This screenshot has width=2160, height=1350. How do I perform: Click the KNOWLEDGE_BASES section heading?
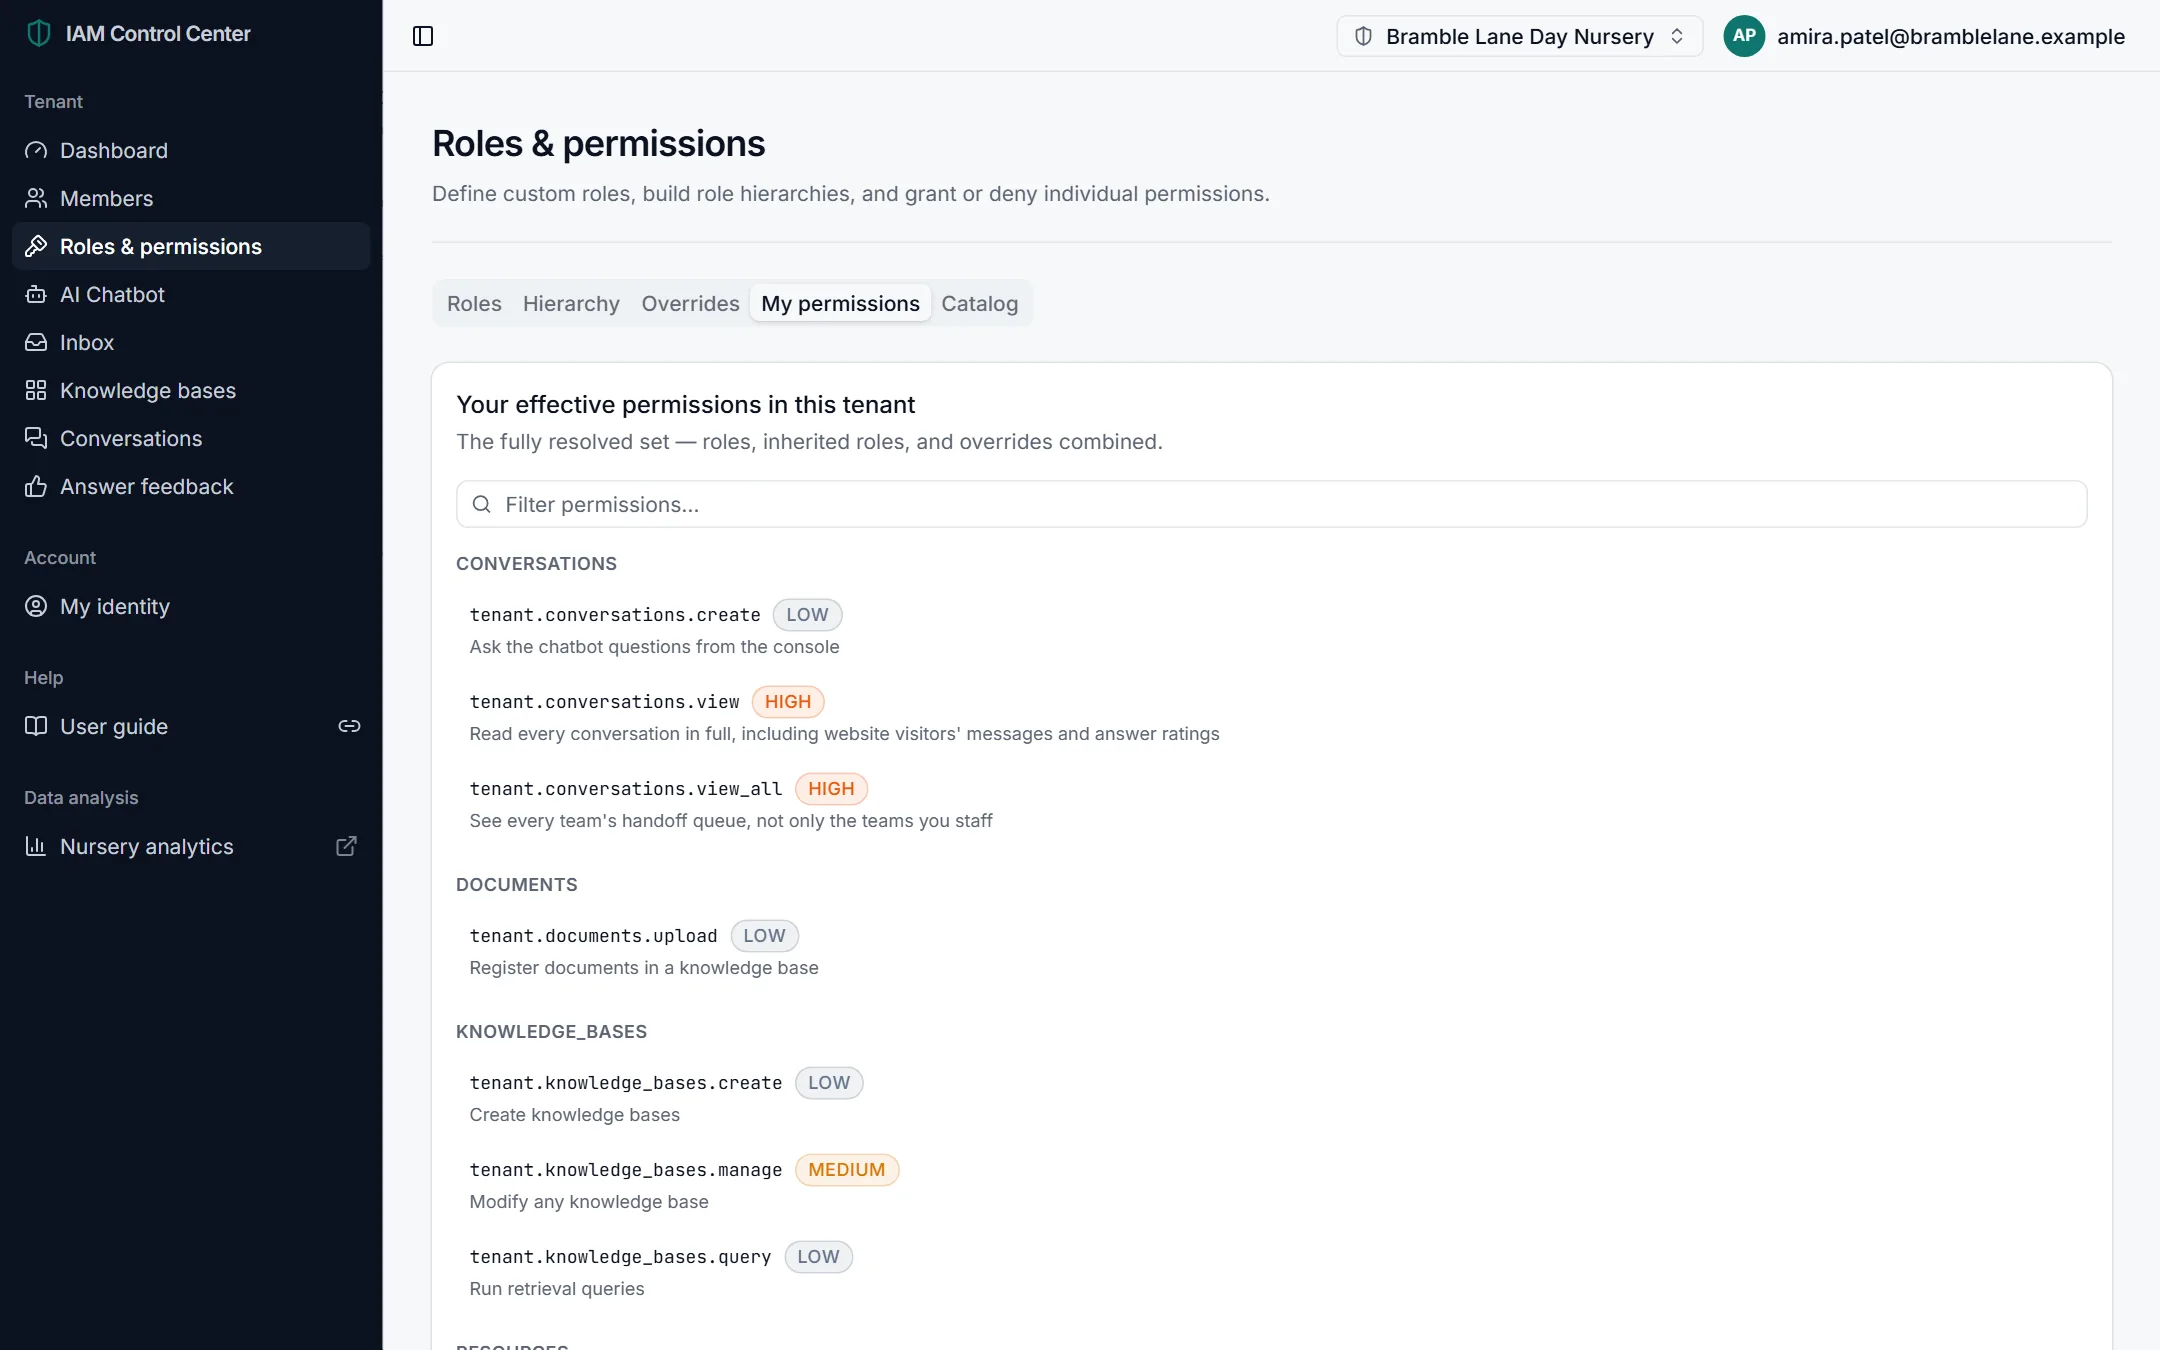pos(552,1032)
